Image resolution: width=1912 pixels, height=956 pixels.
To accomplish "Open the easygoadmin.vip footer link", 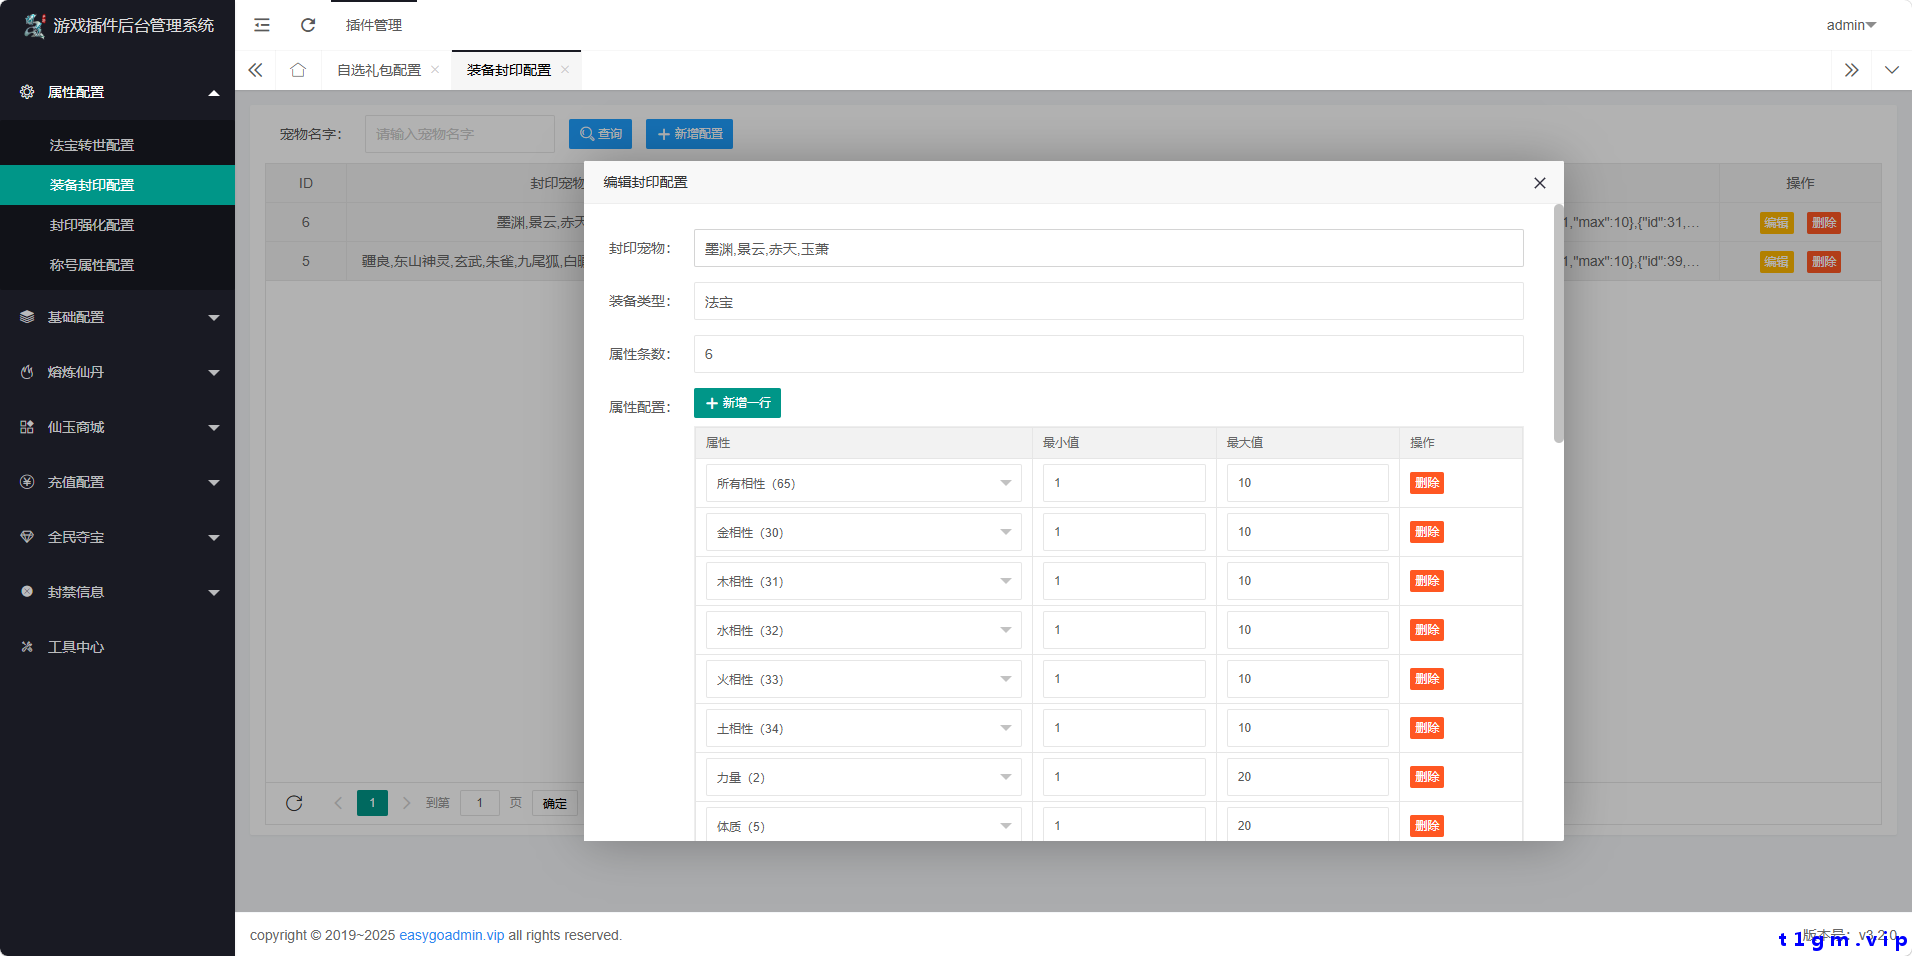I will (x=451, y=935).
